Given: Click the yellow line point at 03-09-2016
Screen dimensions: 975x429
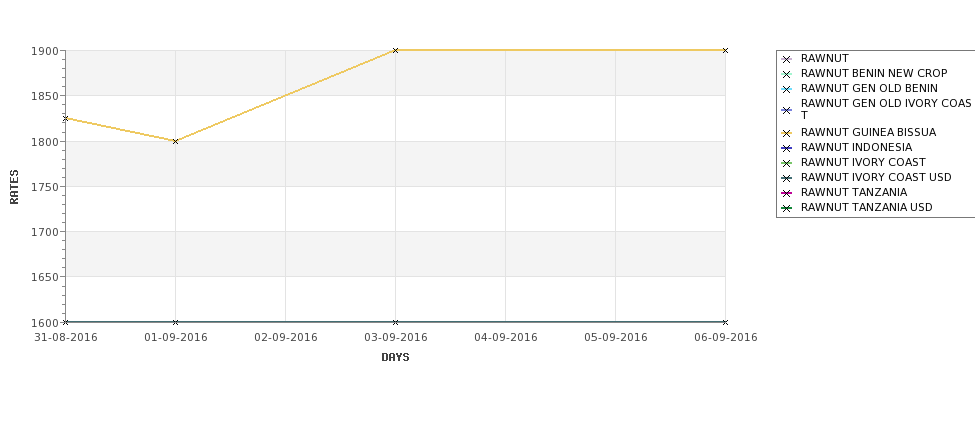Looking at the screenshot, I should point(395,50).
